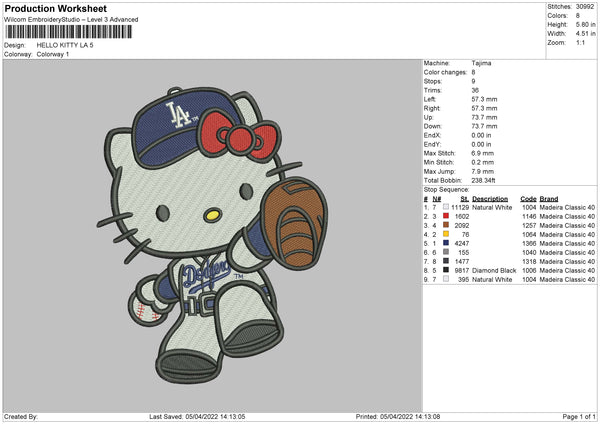The image size is (600, 424).
Task: Click the Hello Kitty embroidery design preview
Action: point(212,235)
